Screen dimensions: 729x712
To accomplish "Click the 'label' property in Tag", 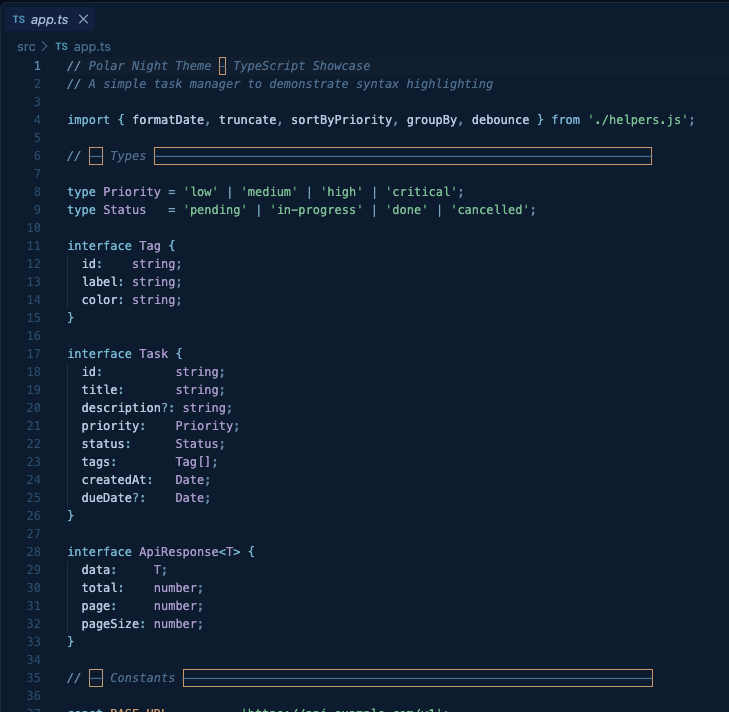I will (x=99, y=282).
